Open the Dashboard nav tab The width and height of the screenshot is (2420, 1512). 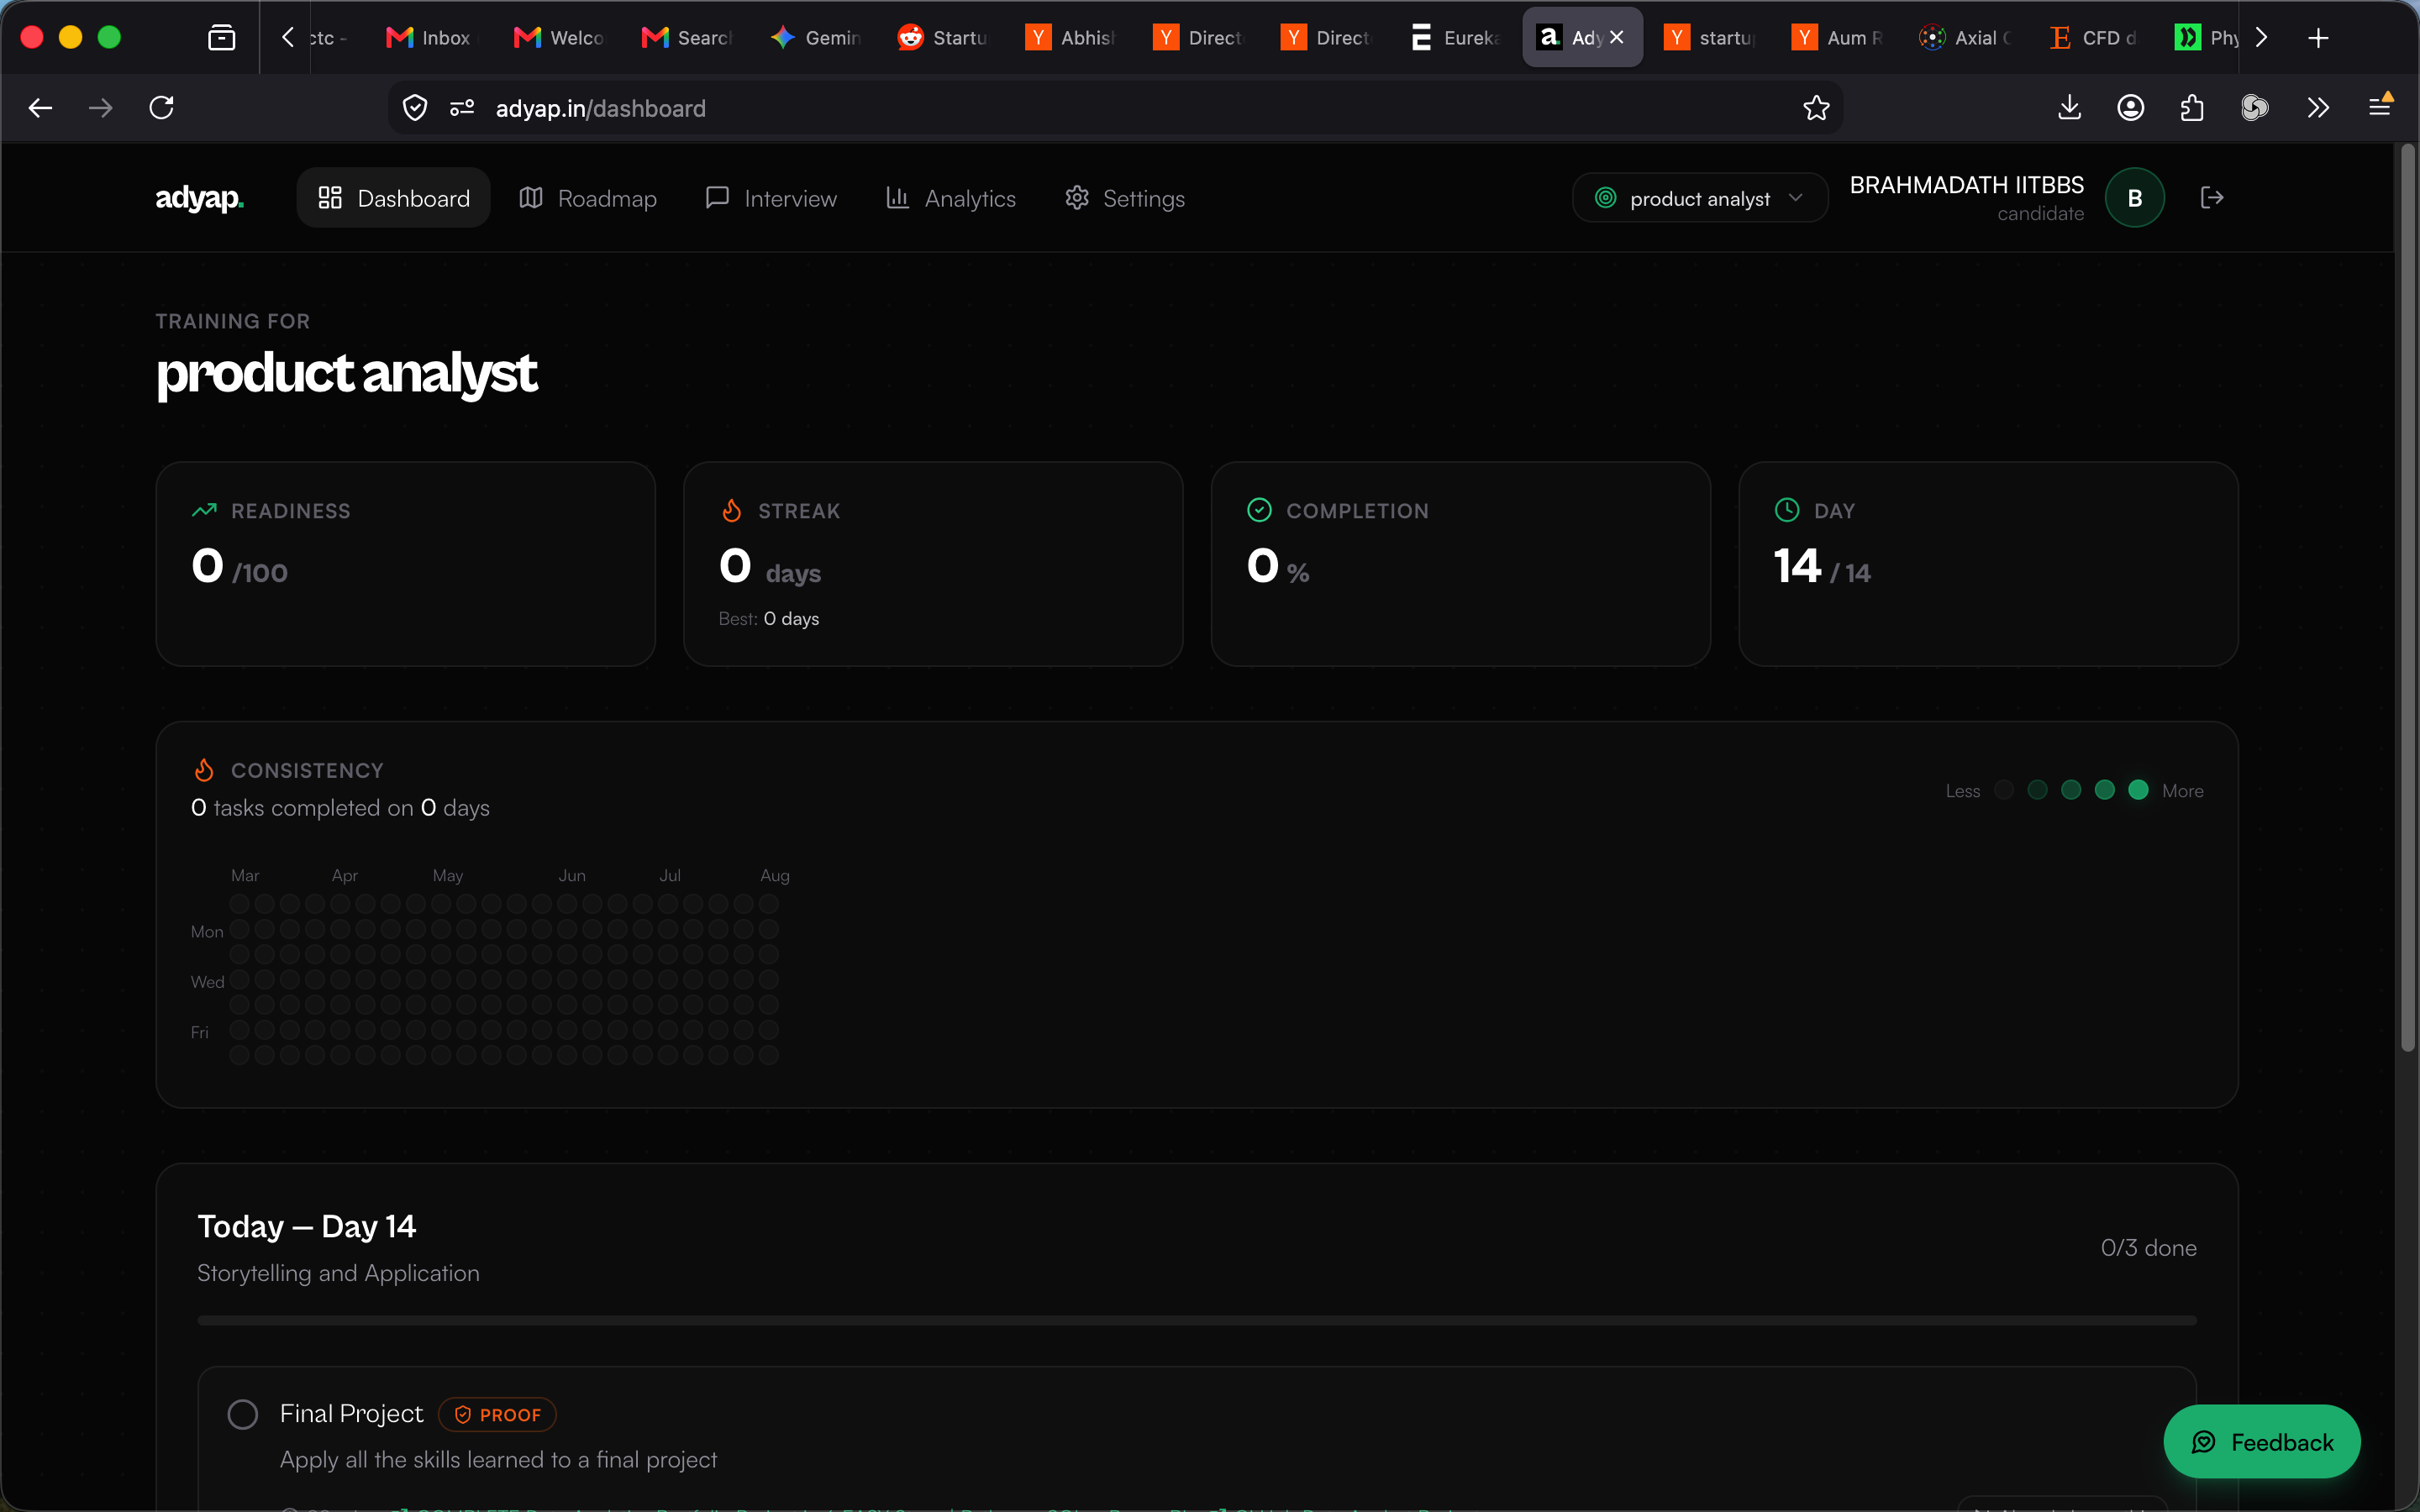pos(393,198)
